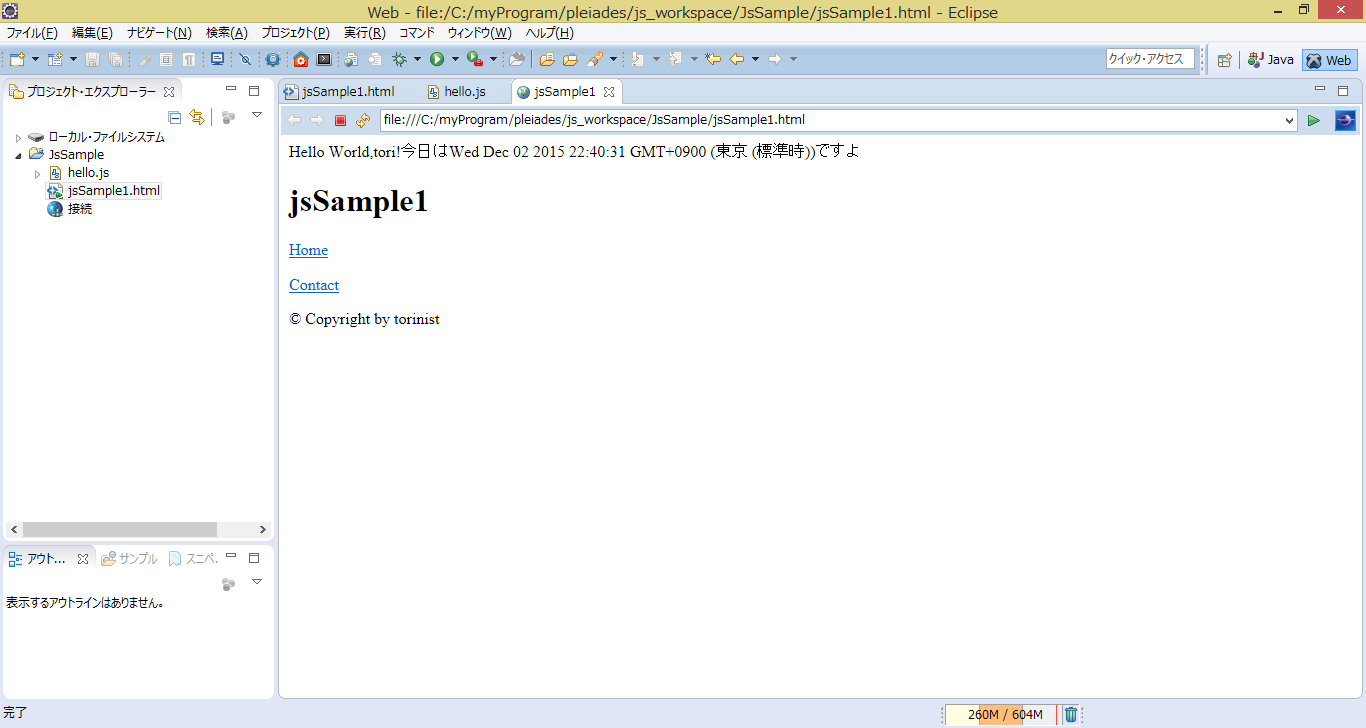The height and width of the screenshot is (728, 1366).
Task: Expand the hello.js tree node
Action: tap(38, 172)
